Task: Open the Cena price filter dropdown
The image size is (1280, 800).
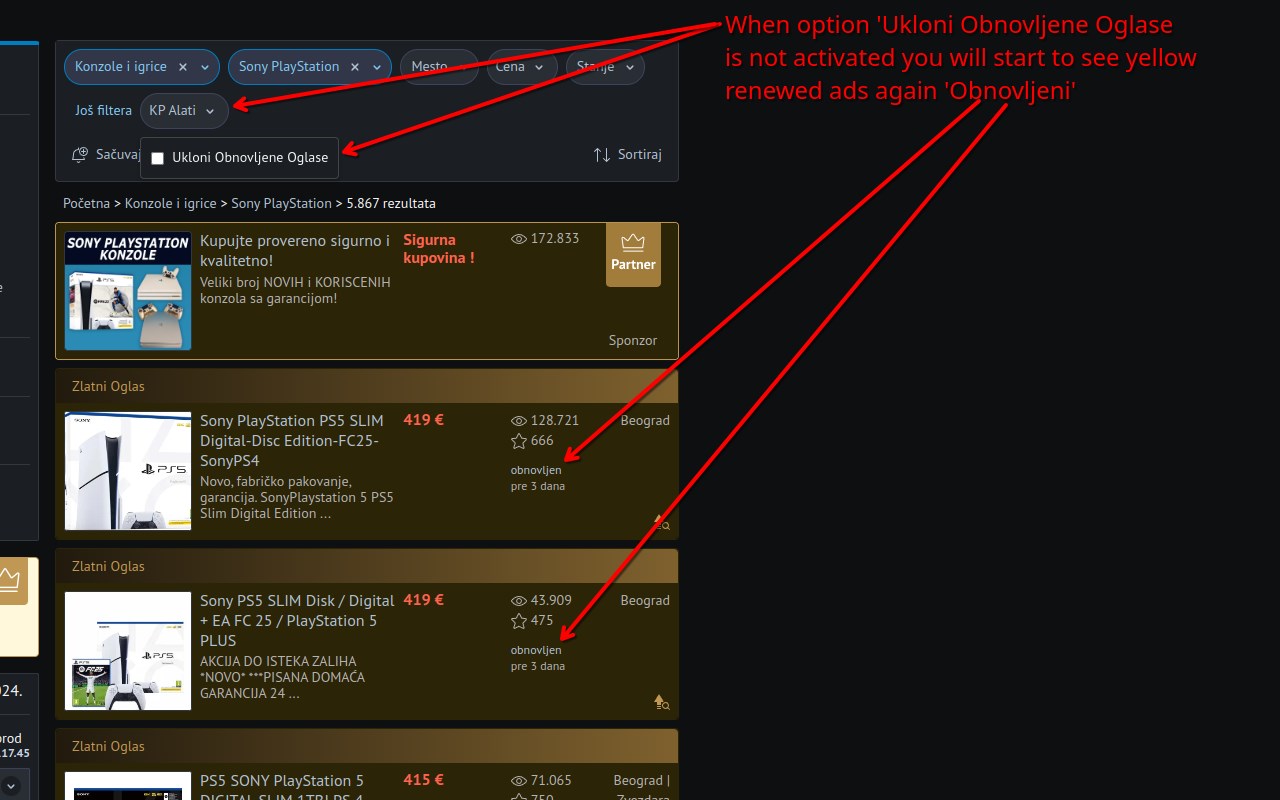Action: (x=522, y=67)
